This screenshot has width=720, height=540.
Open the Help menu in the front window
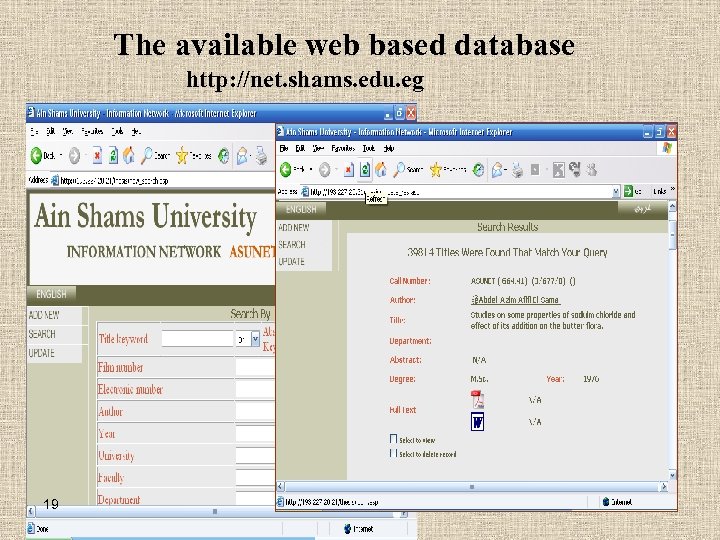[389, 148]
